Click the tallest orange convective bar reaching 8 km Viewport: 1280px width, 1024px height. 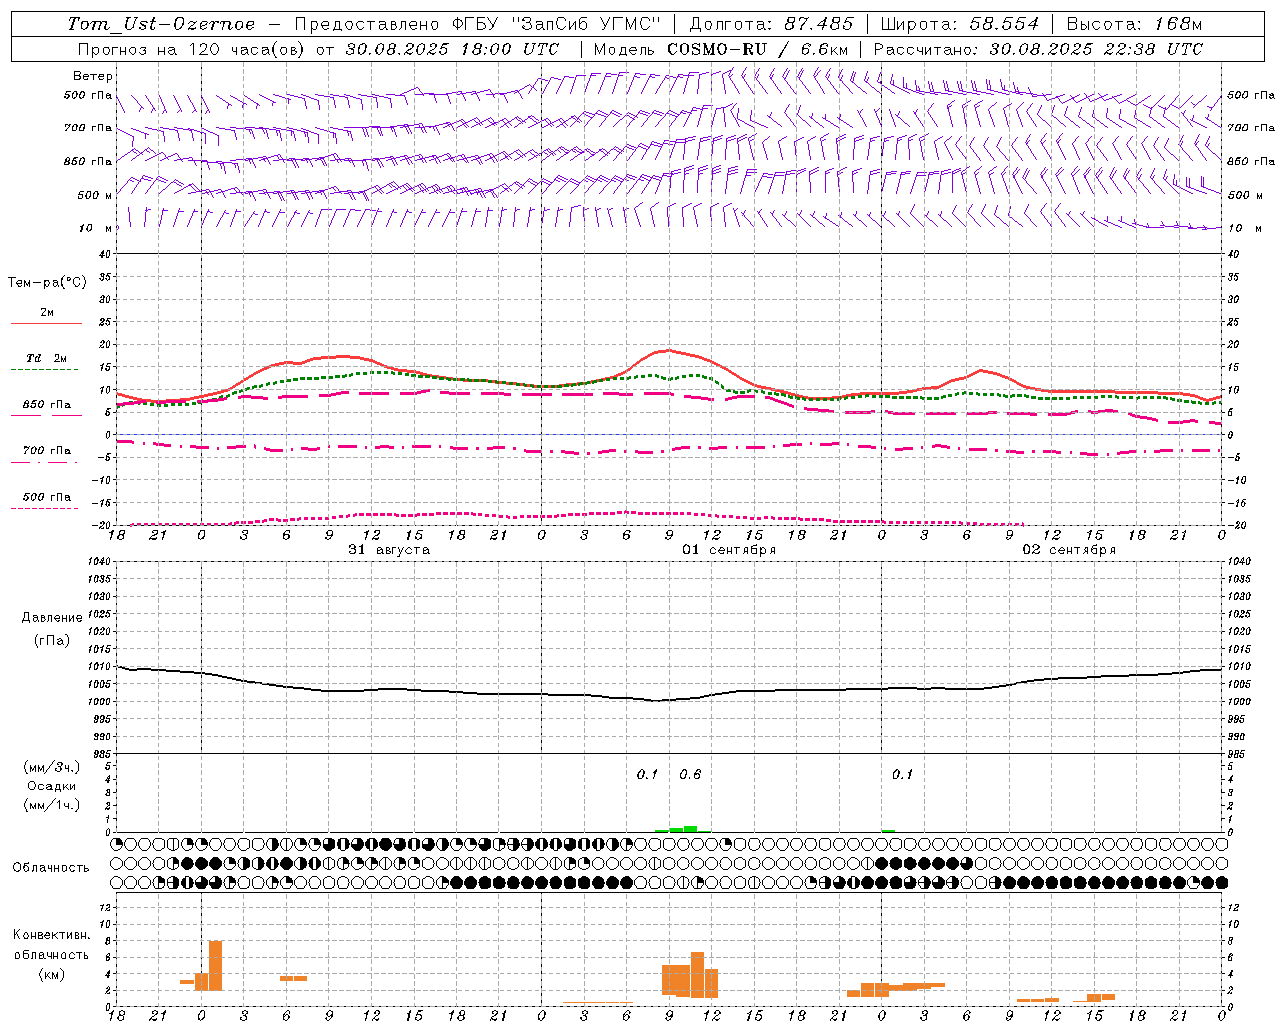point(215,965)
